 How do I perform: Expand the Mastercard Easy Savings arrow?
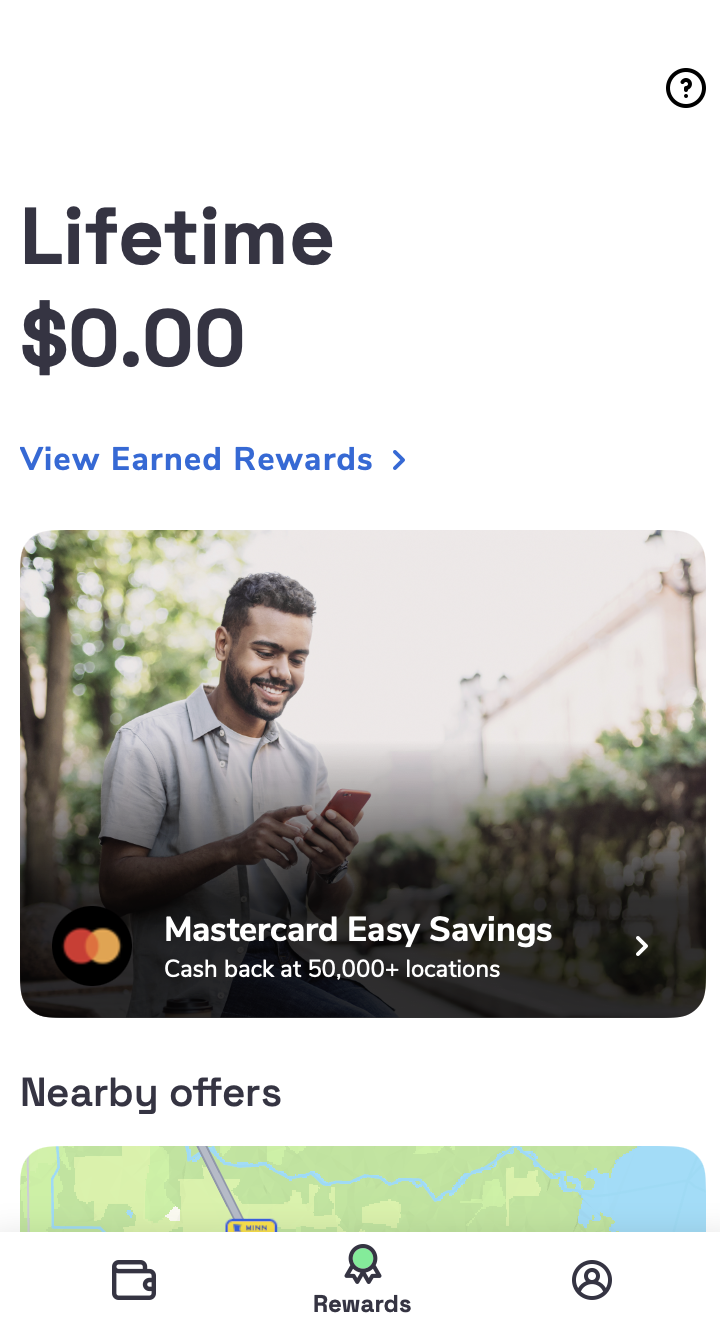pyautogui.click(x=642, y=946)
